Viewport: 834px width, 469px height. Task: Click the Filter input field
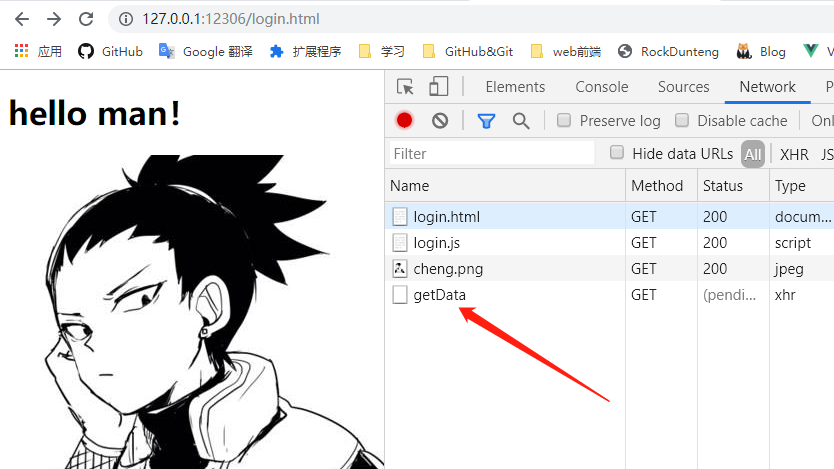[x=492, y=154]
